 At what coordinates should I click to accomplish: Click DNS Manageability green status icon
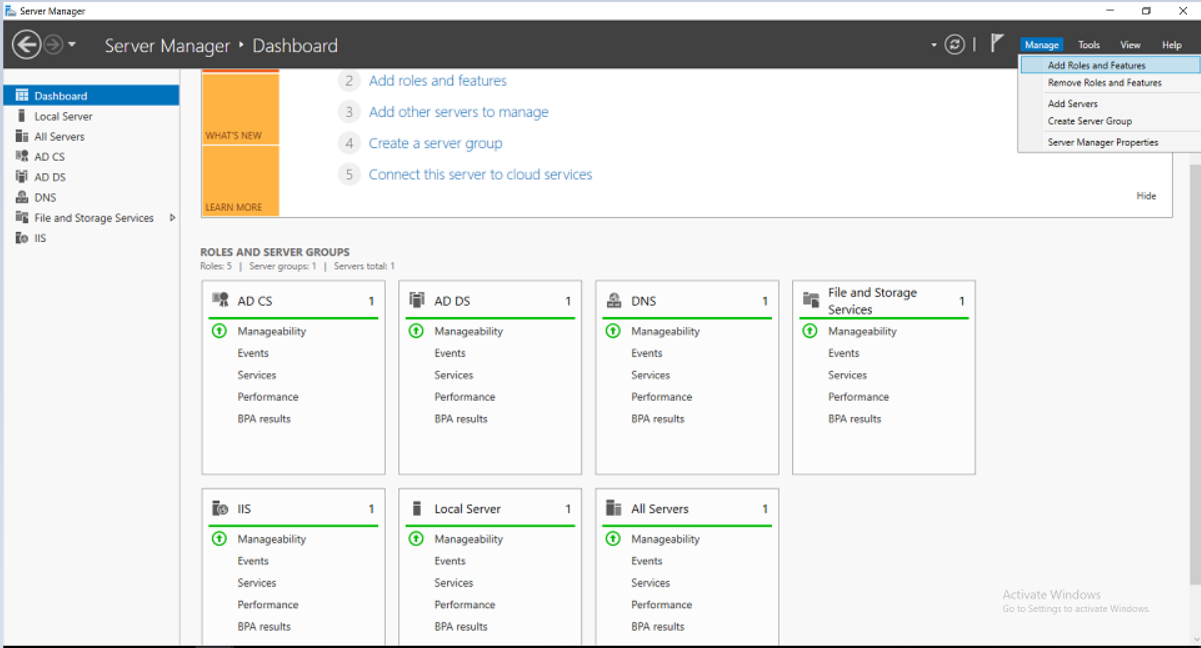(613, 331)
